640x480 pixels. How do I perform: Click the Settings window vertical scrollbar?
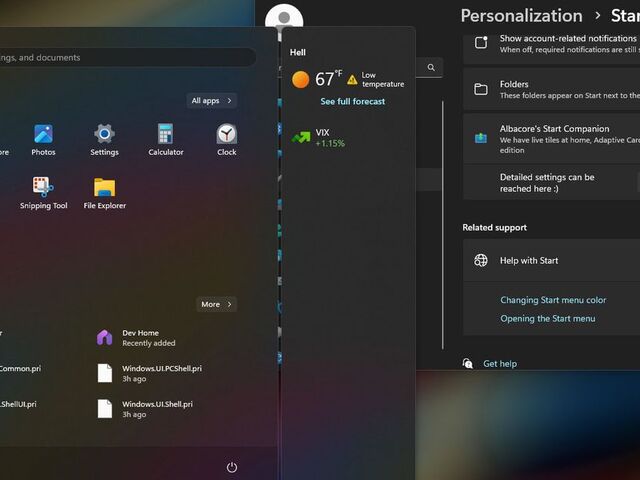tap(443, 224)
